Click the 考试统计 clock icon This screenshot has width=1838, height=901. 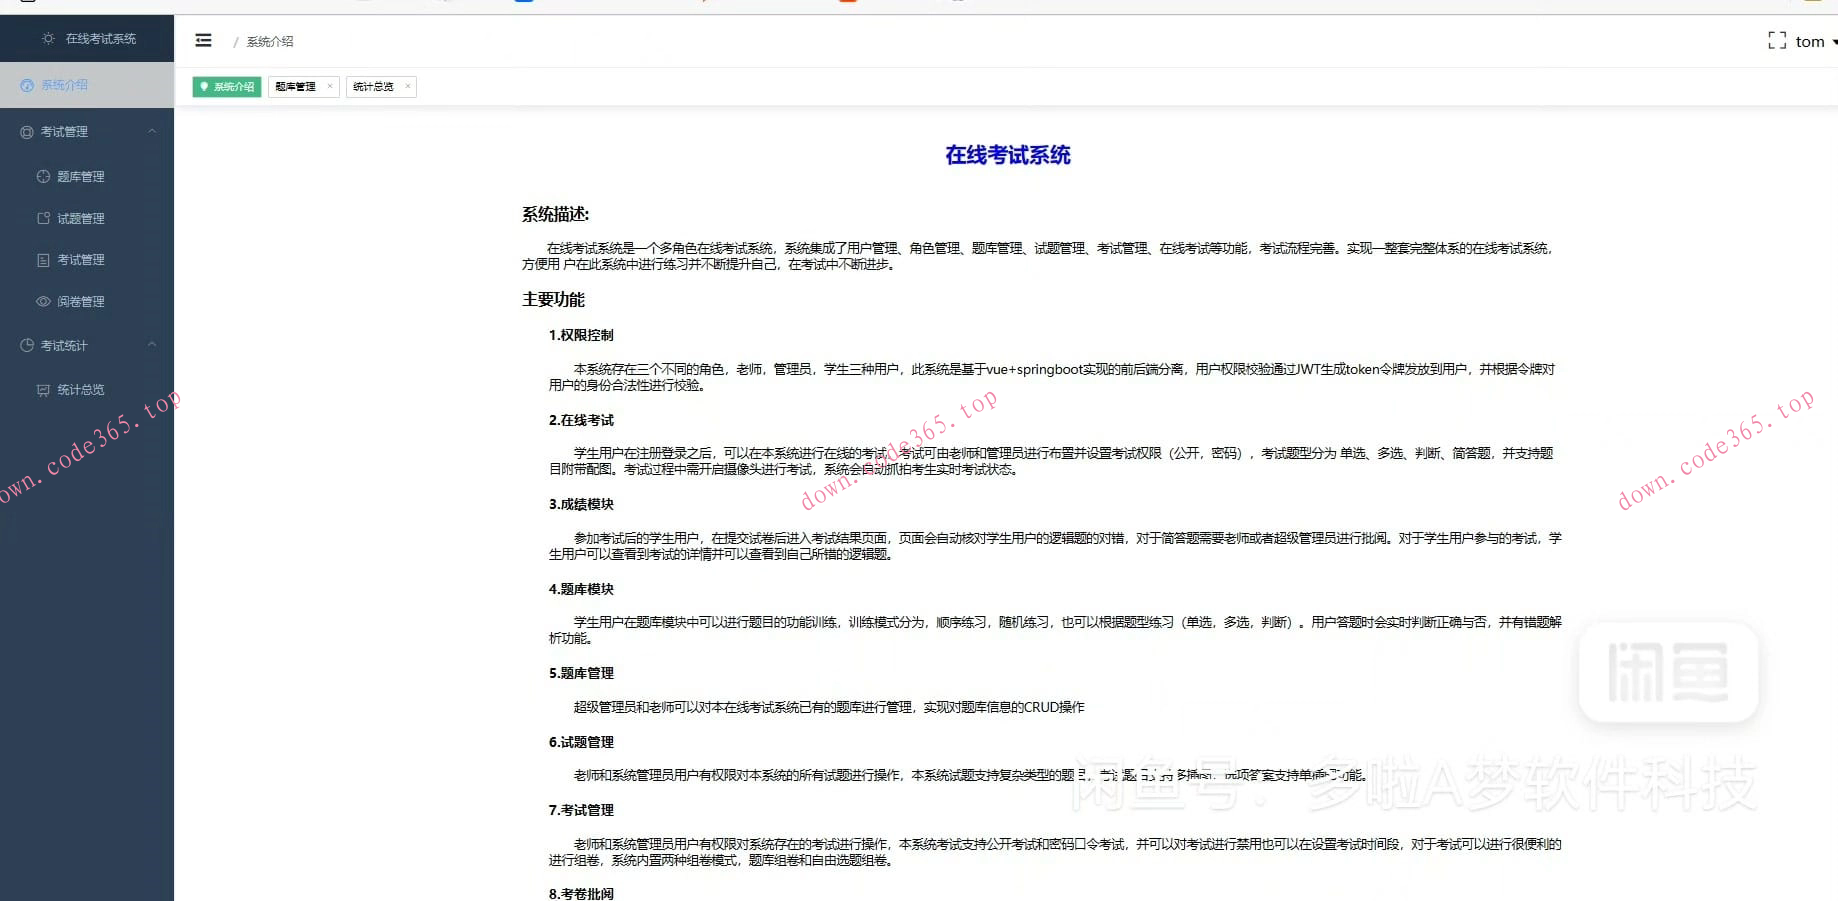point(26,344)
